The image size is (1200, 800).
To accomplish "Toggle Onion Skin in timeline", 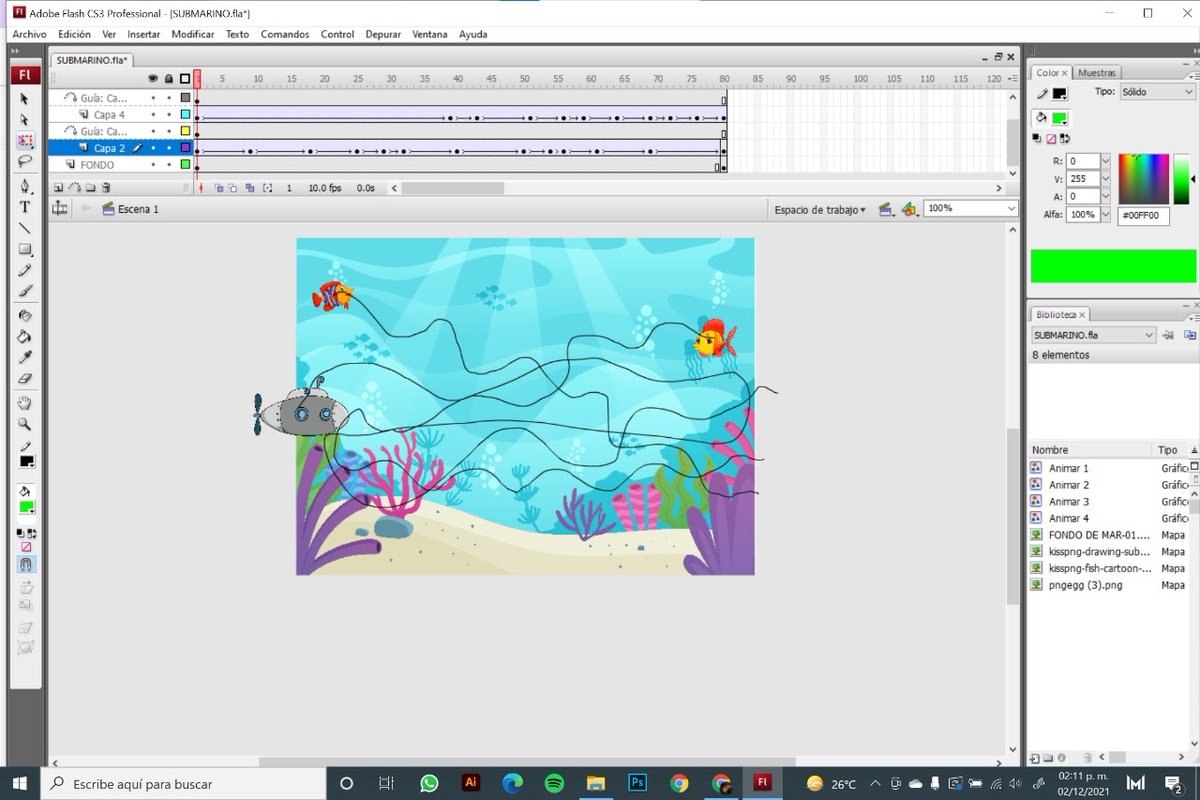I will click(219, 187).
